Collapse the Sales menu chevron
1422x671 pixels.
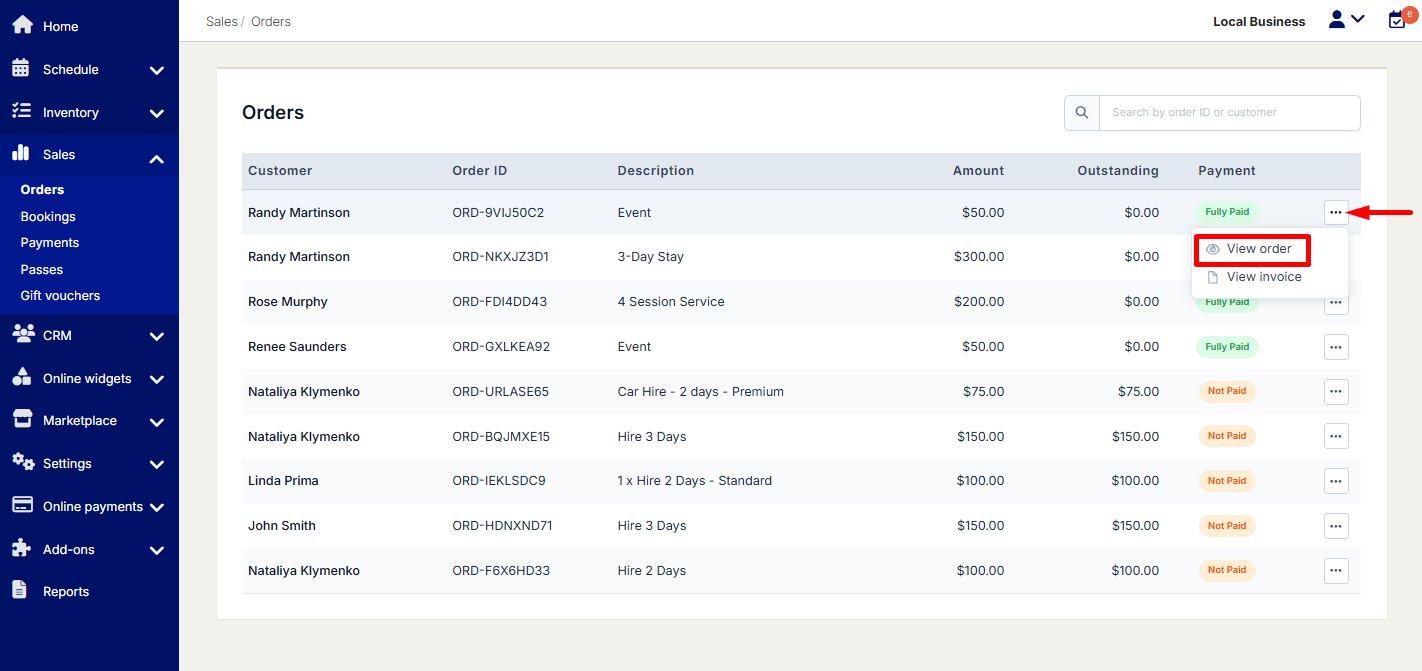(156, 157)
